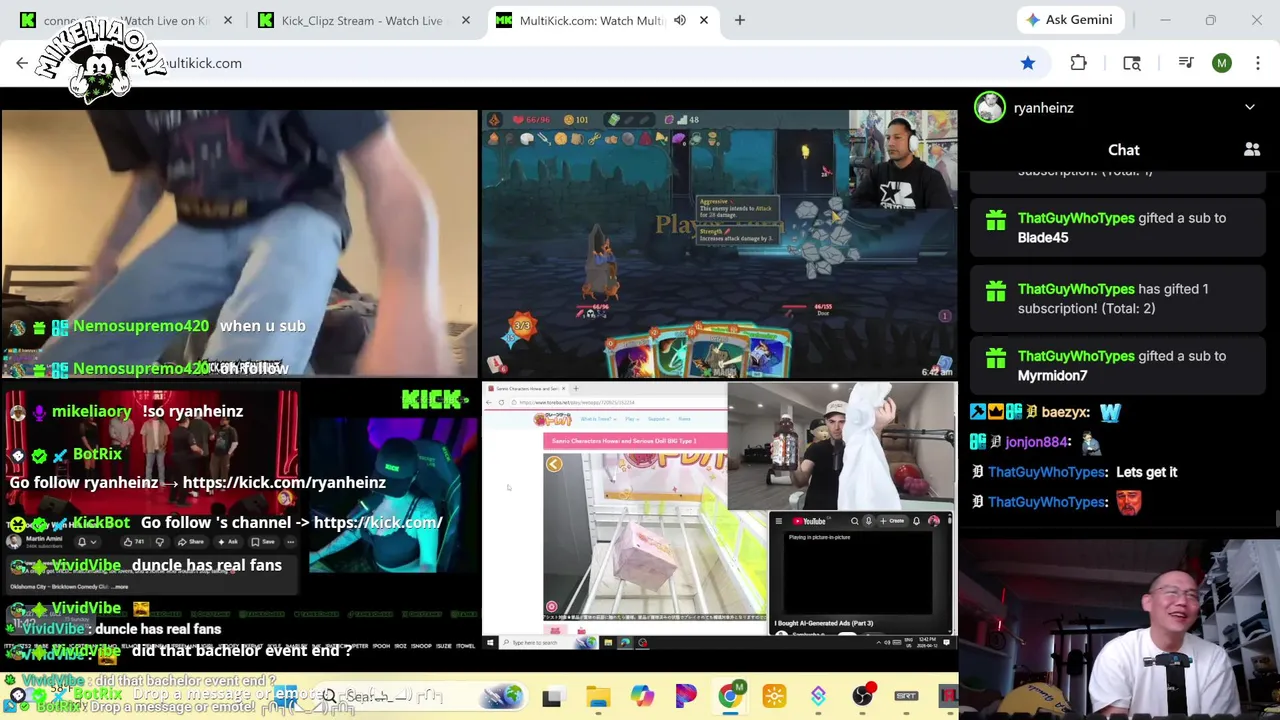Click the Ask Gemini button
This screenshot has width=1280, height=720.
point(1069,20)
